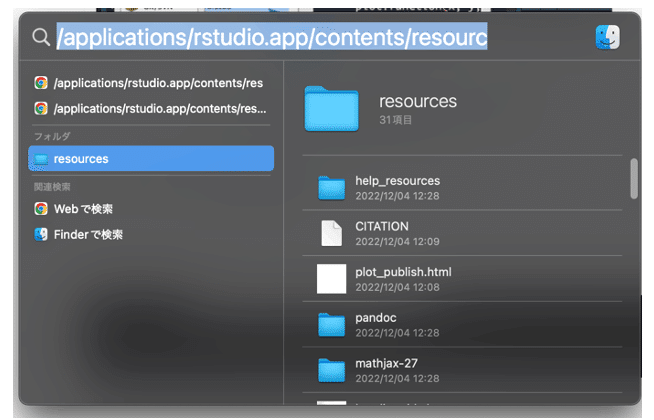Select the CITATION file name
The image size is (654, 420).
tap(382, 226)
